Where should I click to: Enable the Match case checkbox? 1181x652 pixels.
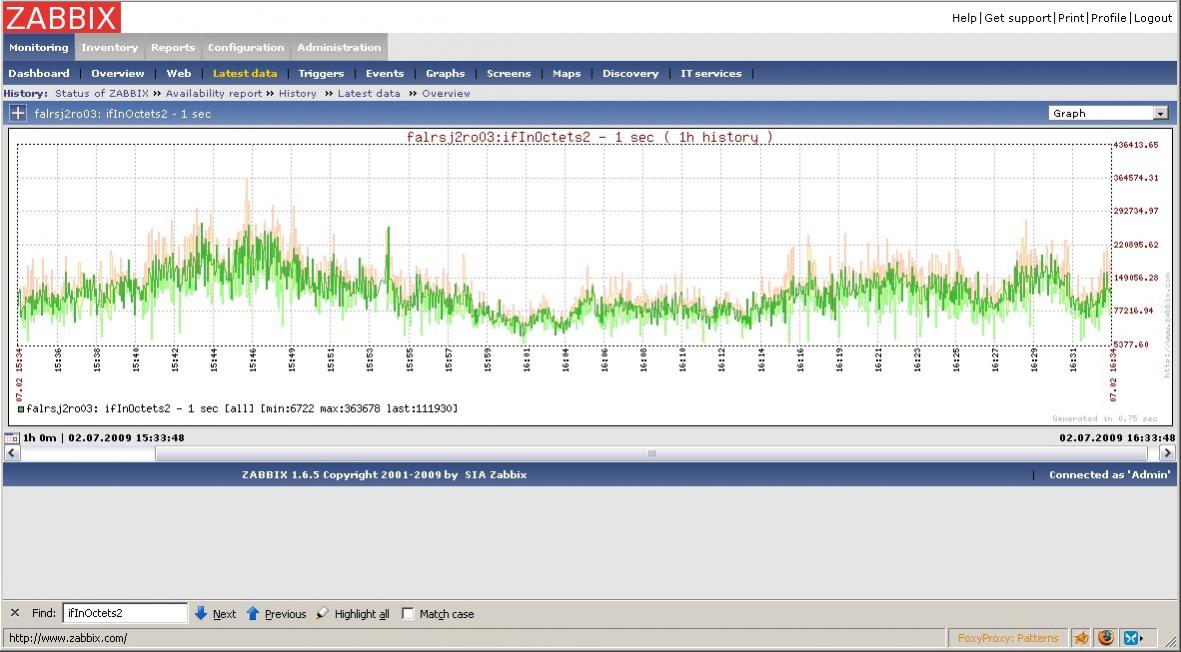[x=408, y=613]
